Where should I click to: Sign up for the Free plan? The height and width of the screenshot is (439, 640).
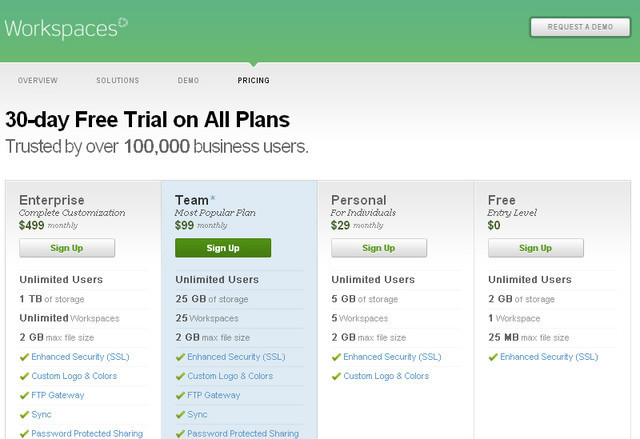coord(535,248)
